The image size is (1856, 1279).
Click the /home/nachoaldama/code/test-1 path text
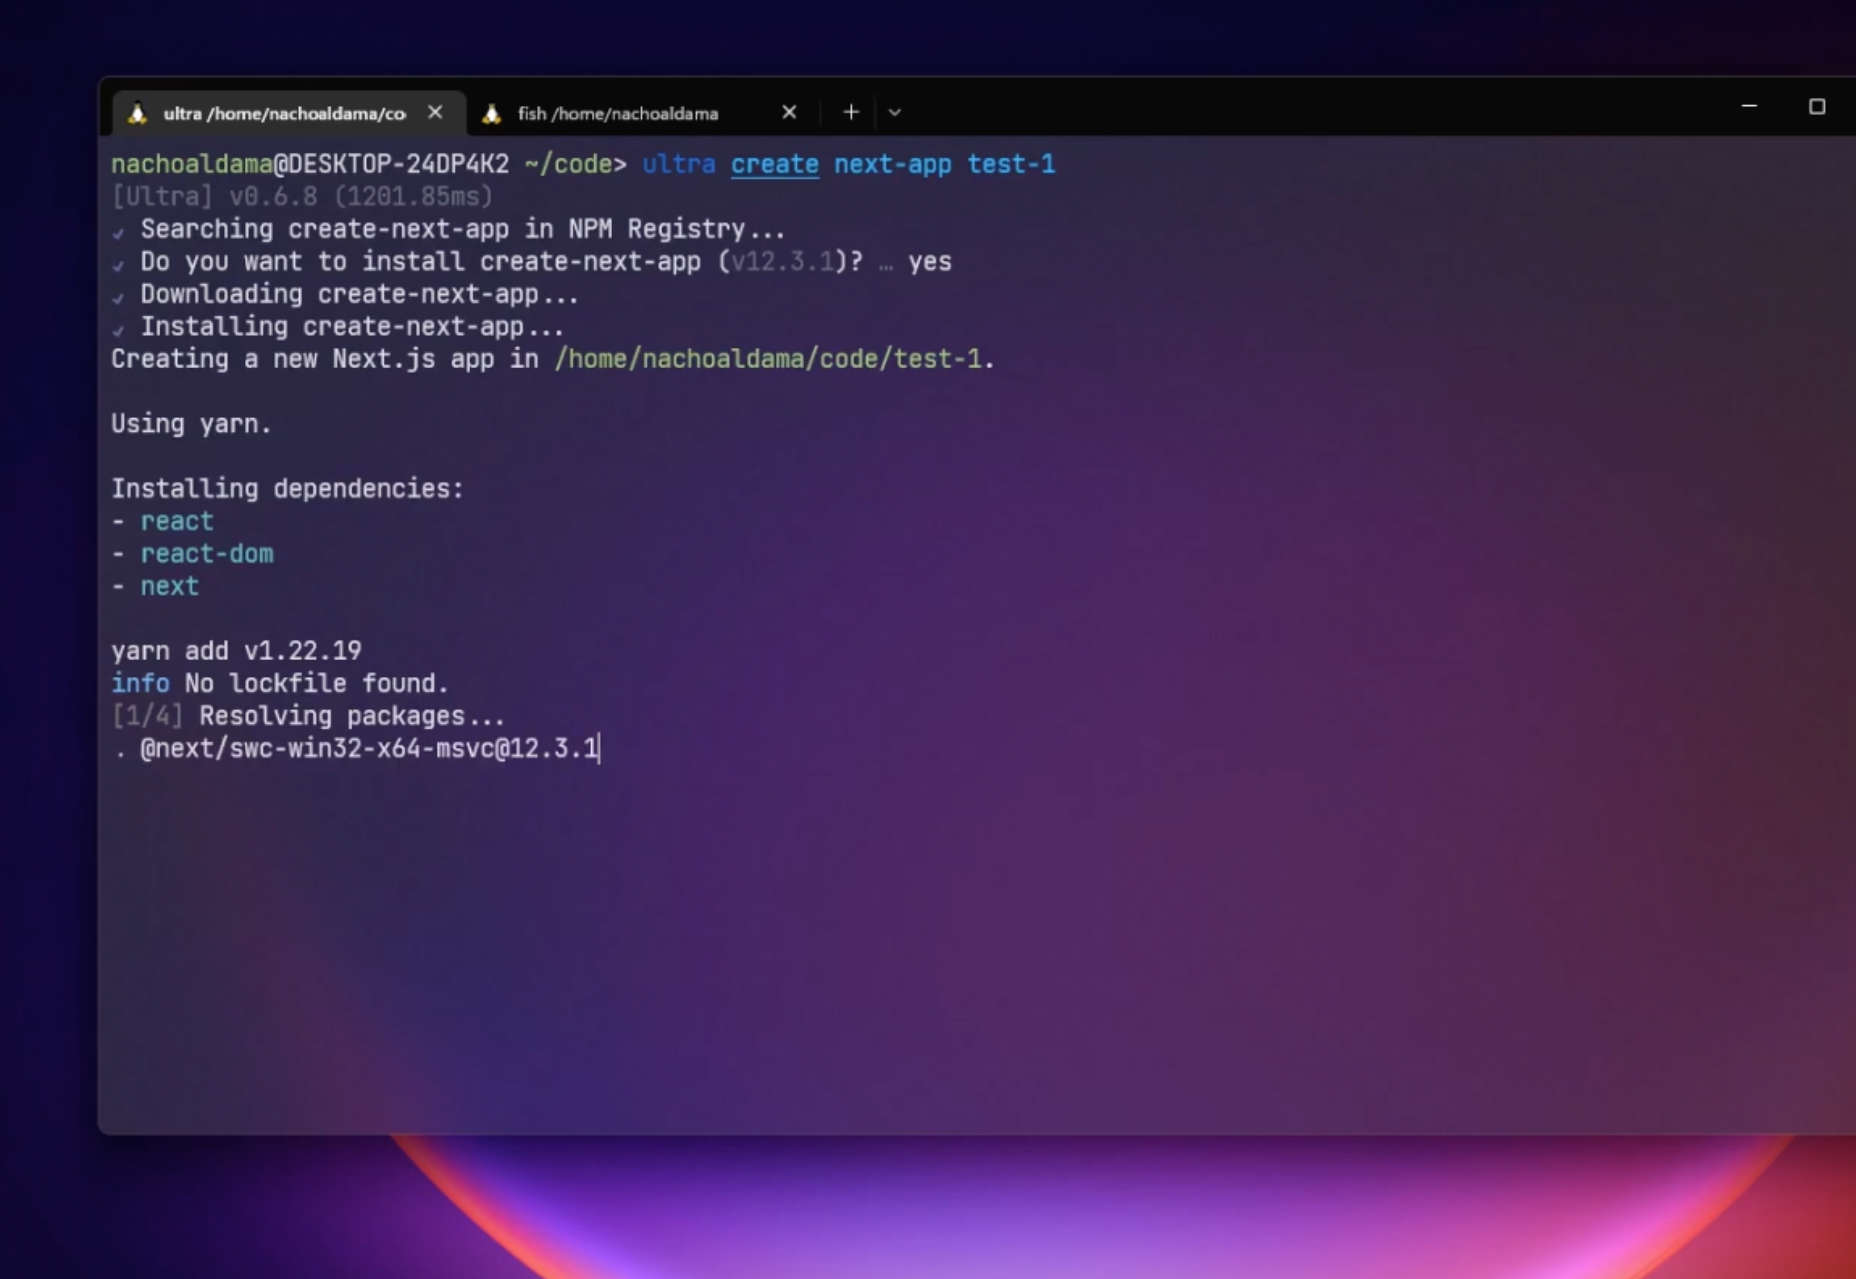click(768, 359)
